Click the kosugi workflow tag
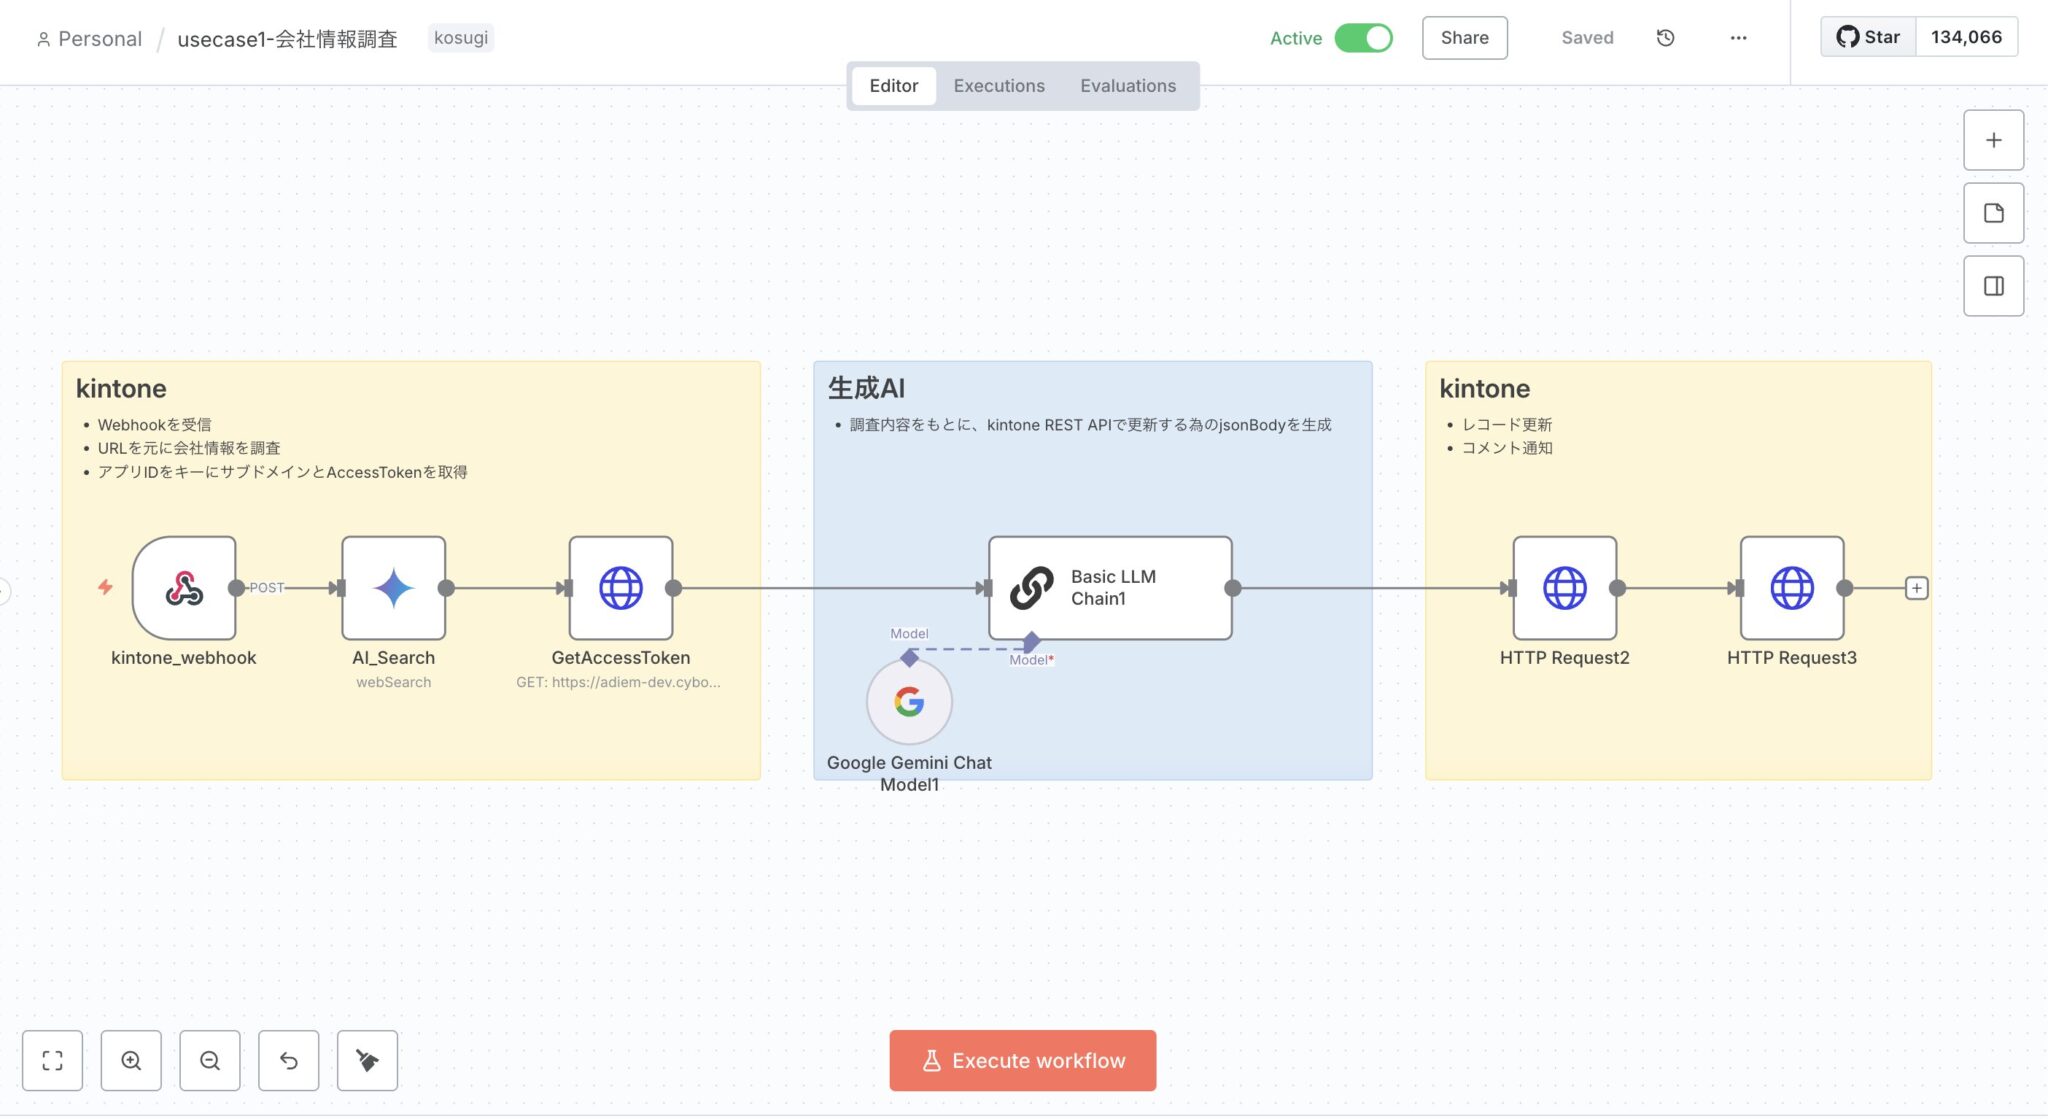 point(461,38)
